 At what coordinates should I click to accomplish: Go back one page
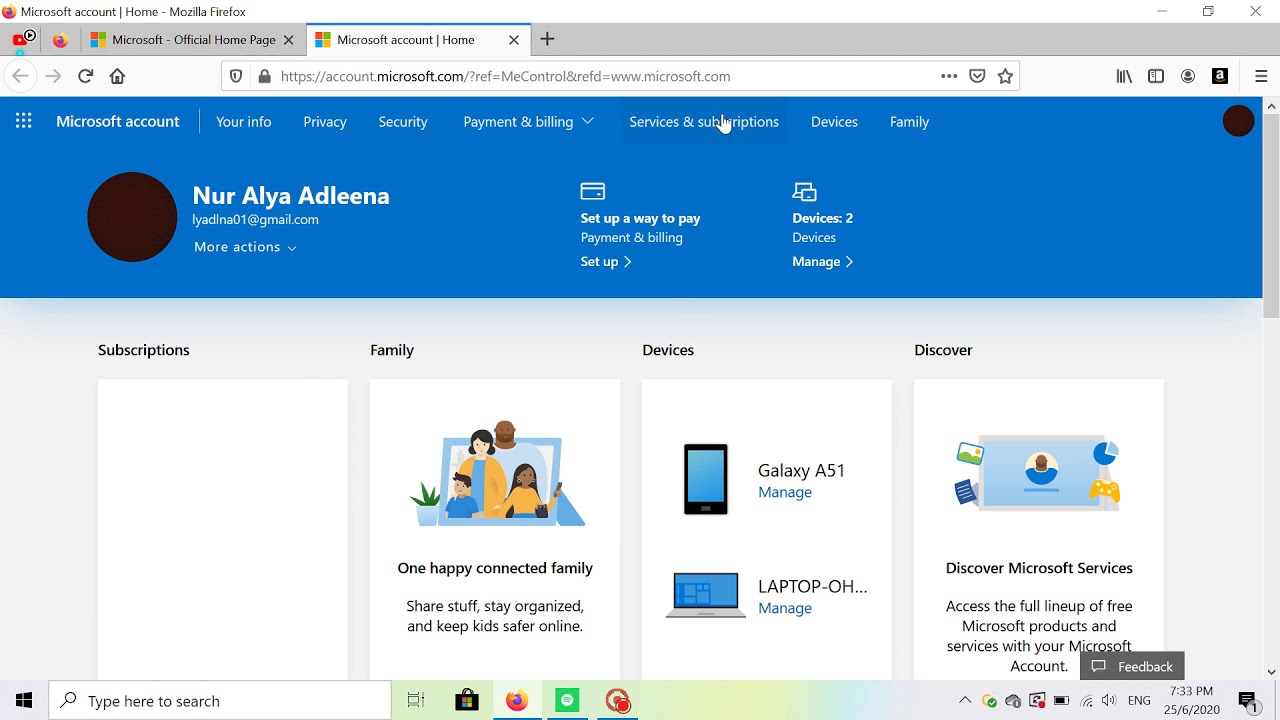[x=20, y=76]
